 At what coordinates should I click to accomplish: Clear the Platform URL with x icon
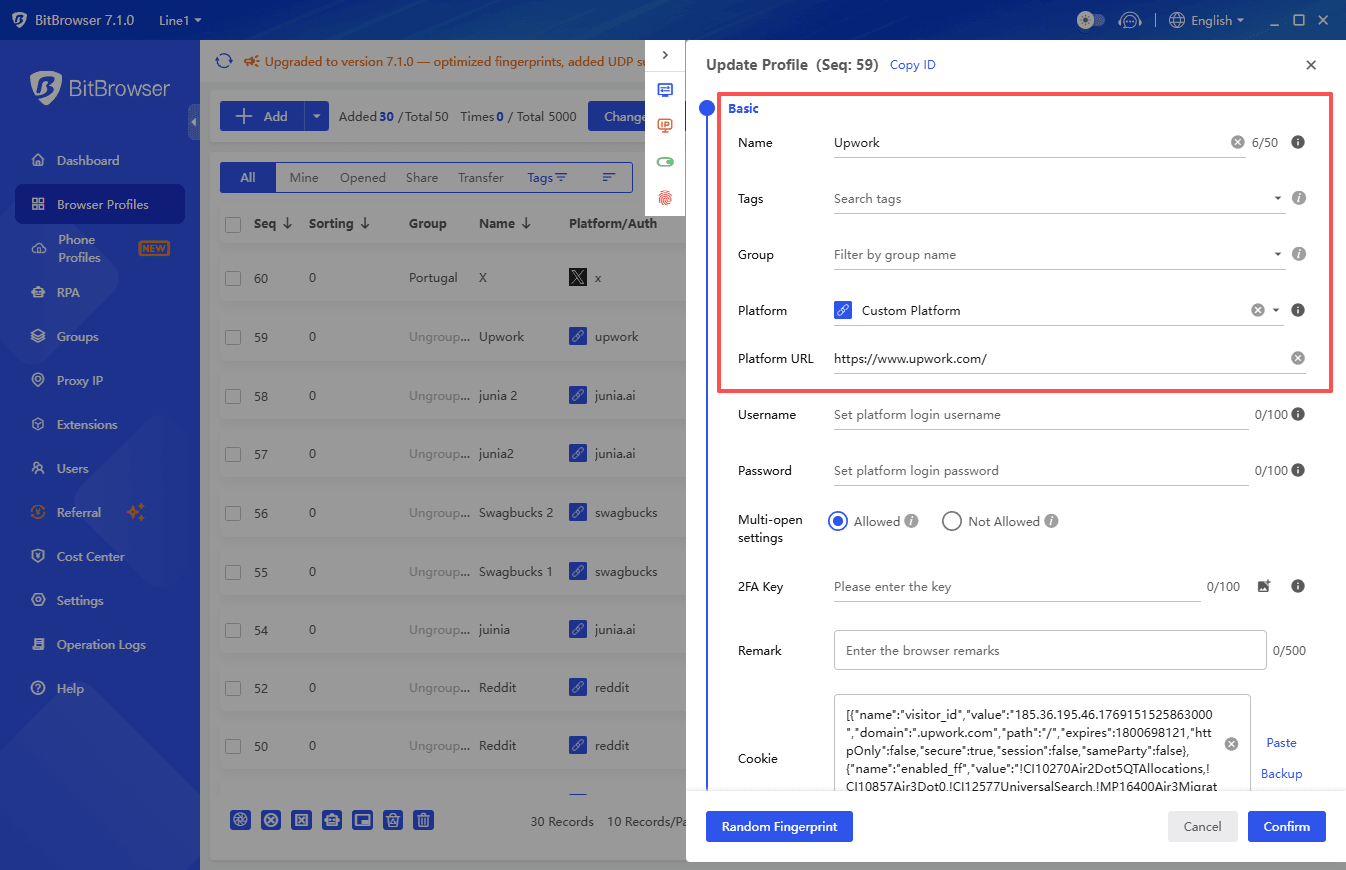tap(1297, 359)
